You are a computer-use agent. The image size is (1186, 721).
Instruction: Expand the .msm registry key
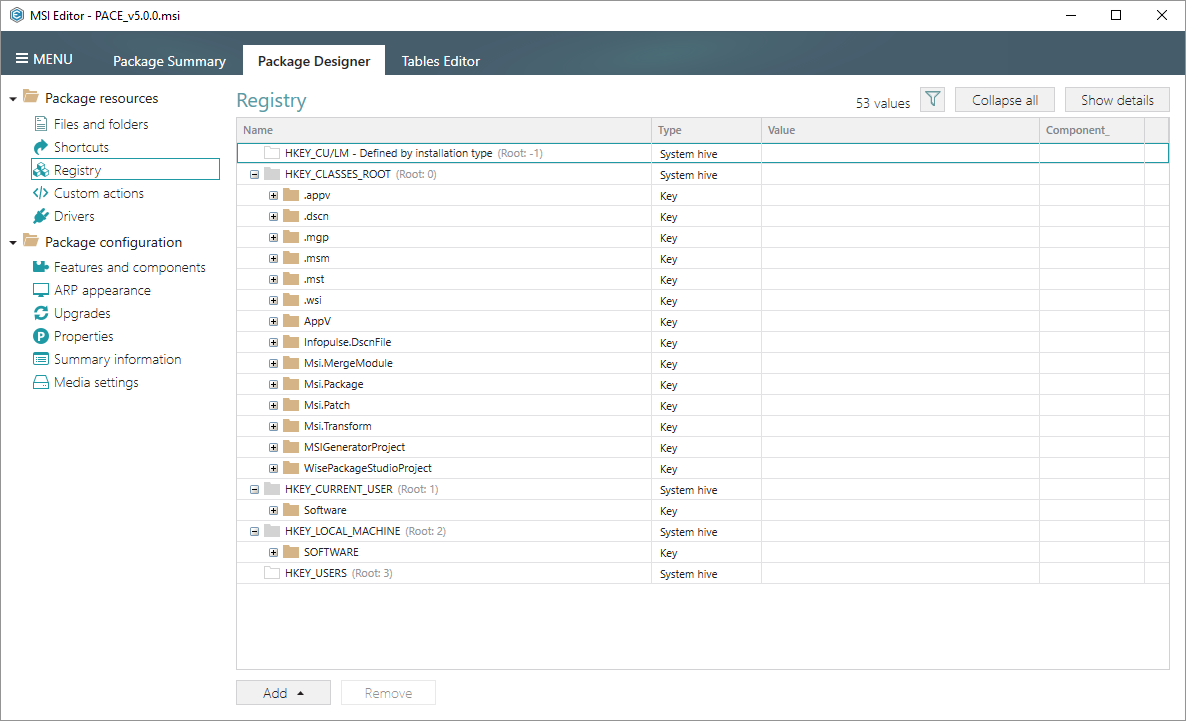[274, 259]
